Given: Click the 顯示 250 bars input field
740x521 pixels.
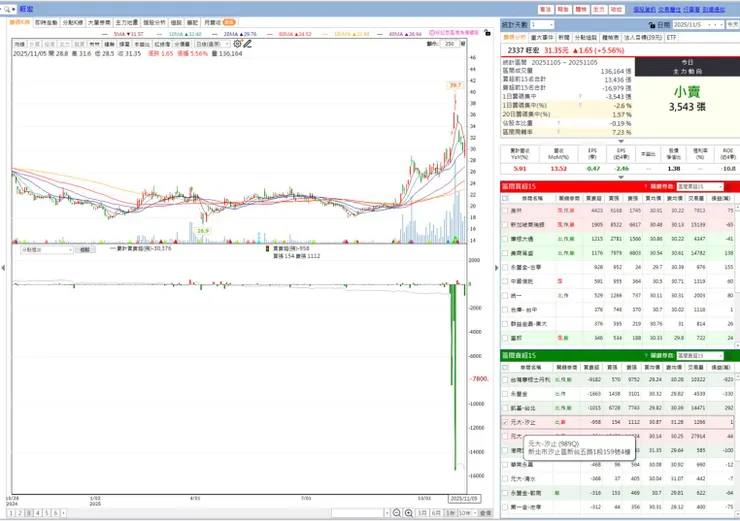Looking at the screenshot, I should [449, 43].
